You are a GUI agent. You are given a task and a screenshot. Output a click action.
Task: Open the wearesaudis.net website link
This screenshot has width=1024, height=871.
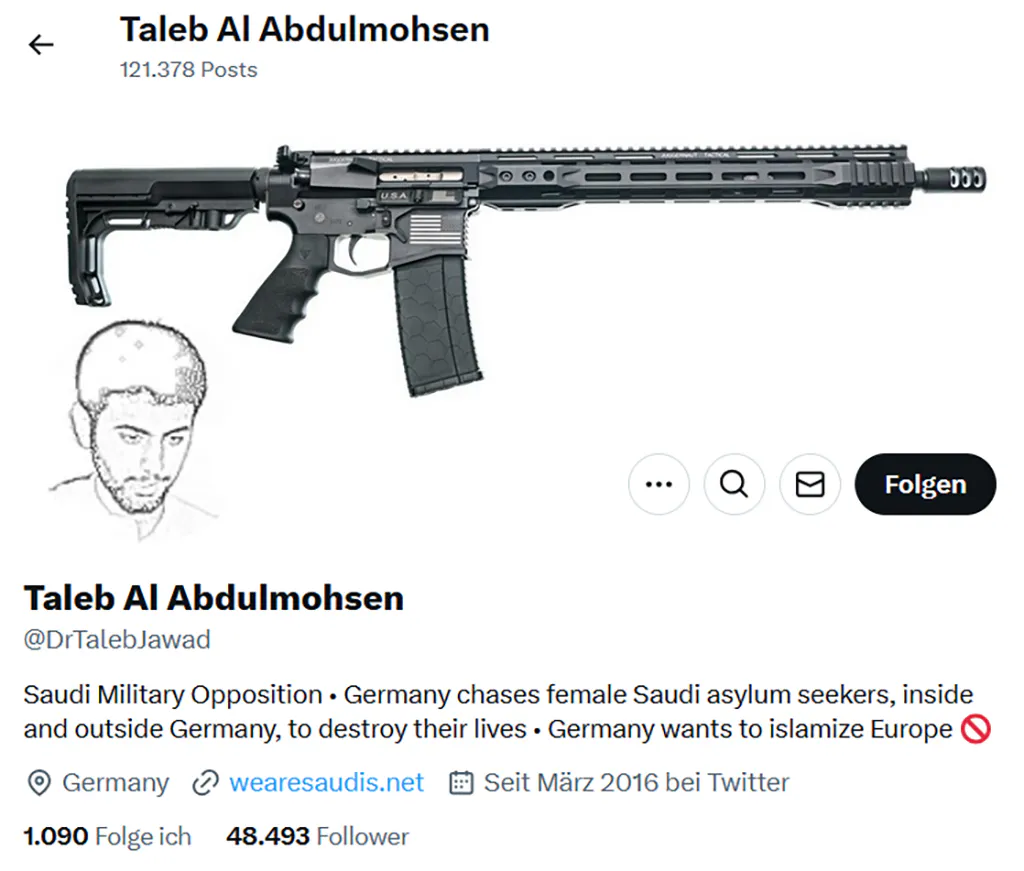pos(326,782)
